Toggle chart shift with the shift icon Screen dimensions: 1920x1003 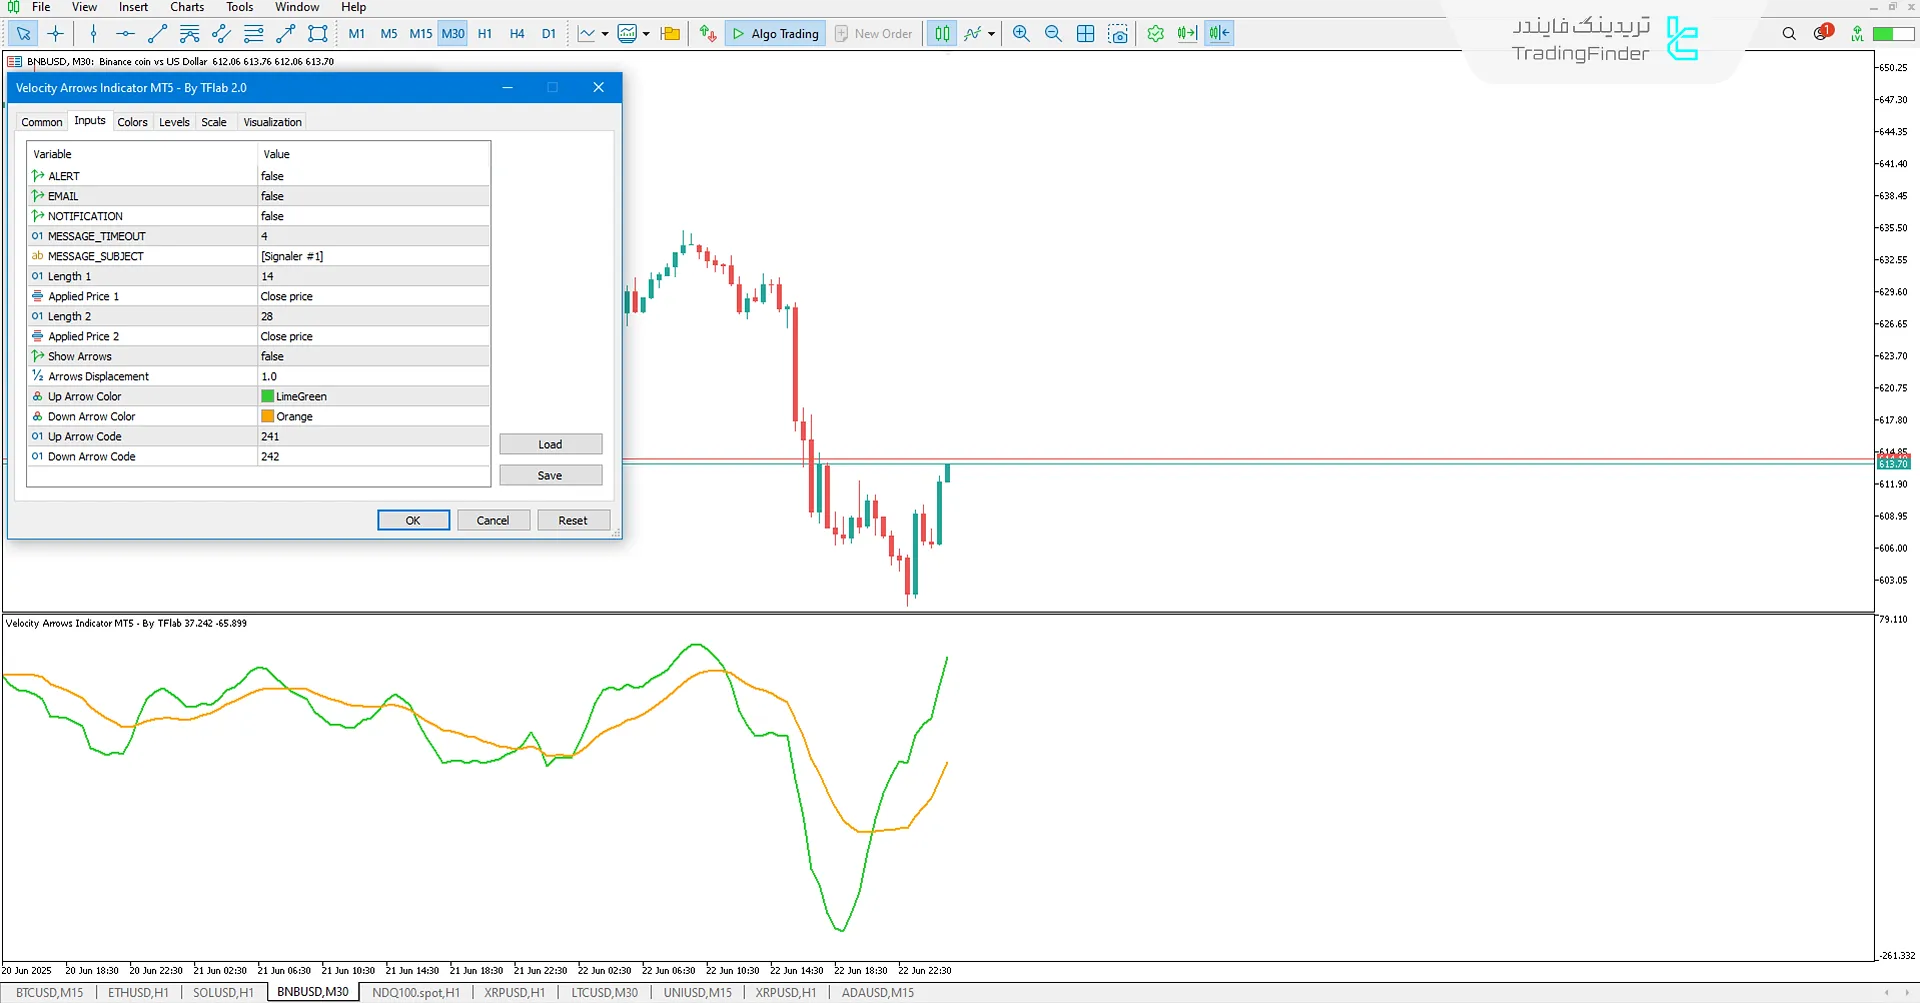click(x=1219, y=33)
